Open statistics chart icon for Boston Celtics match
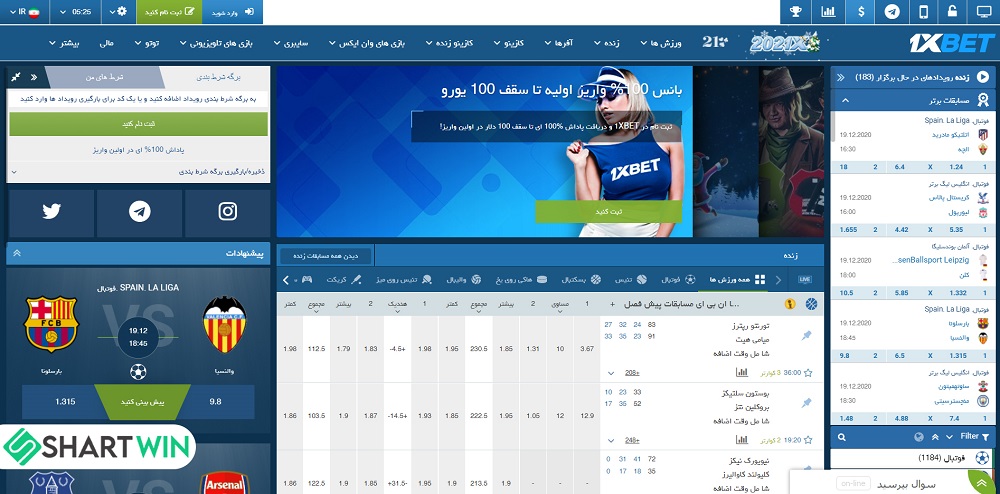Image resolution: width=1000 pixels, height=494 pixels. click(x=742, y=439)
